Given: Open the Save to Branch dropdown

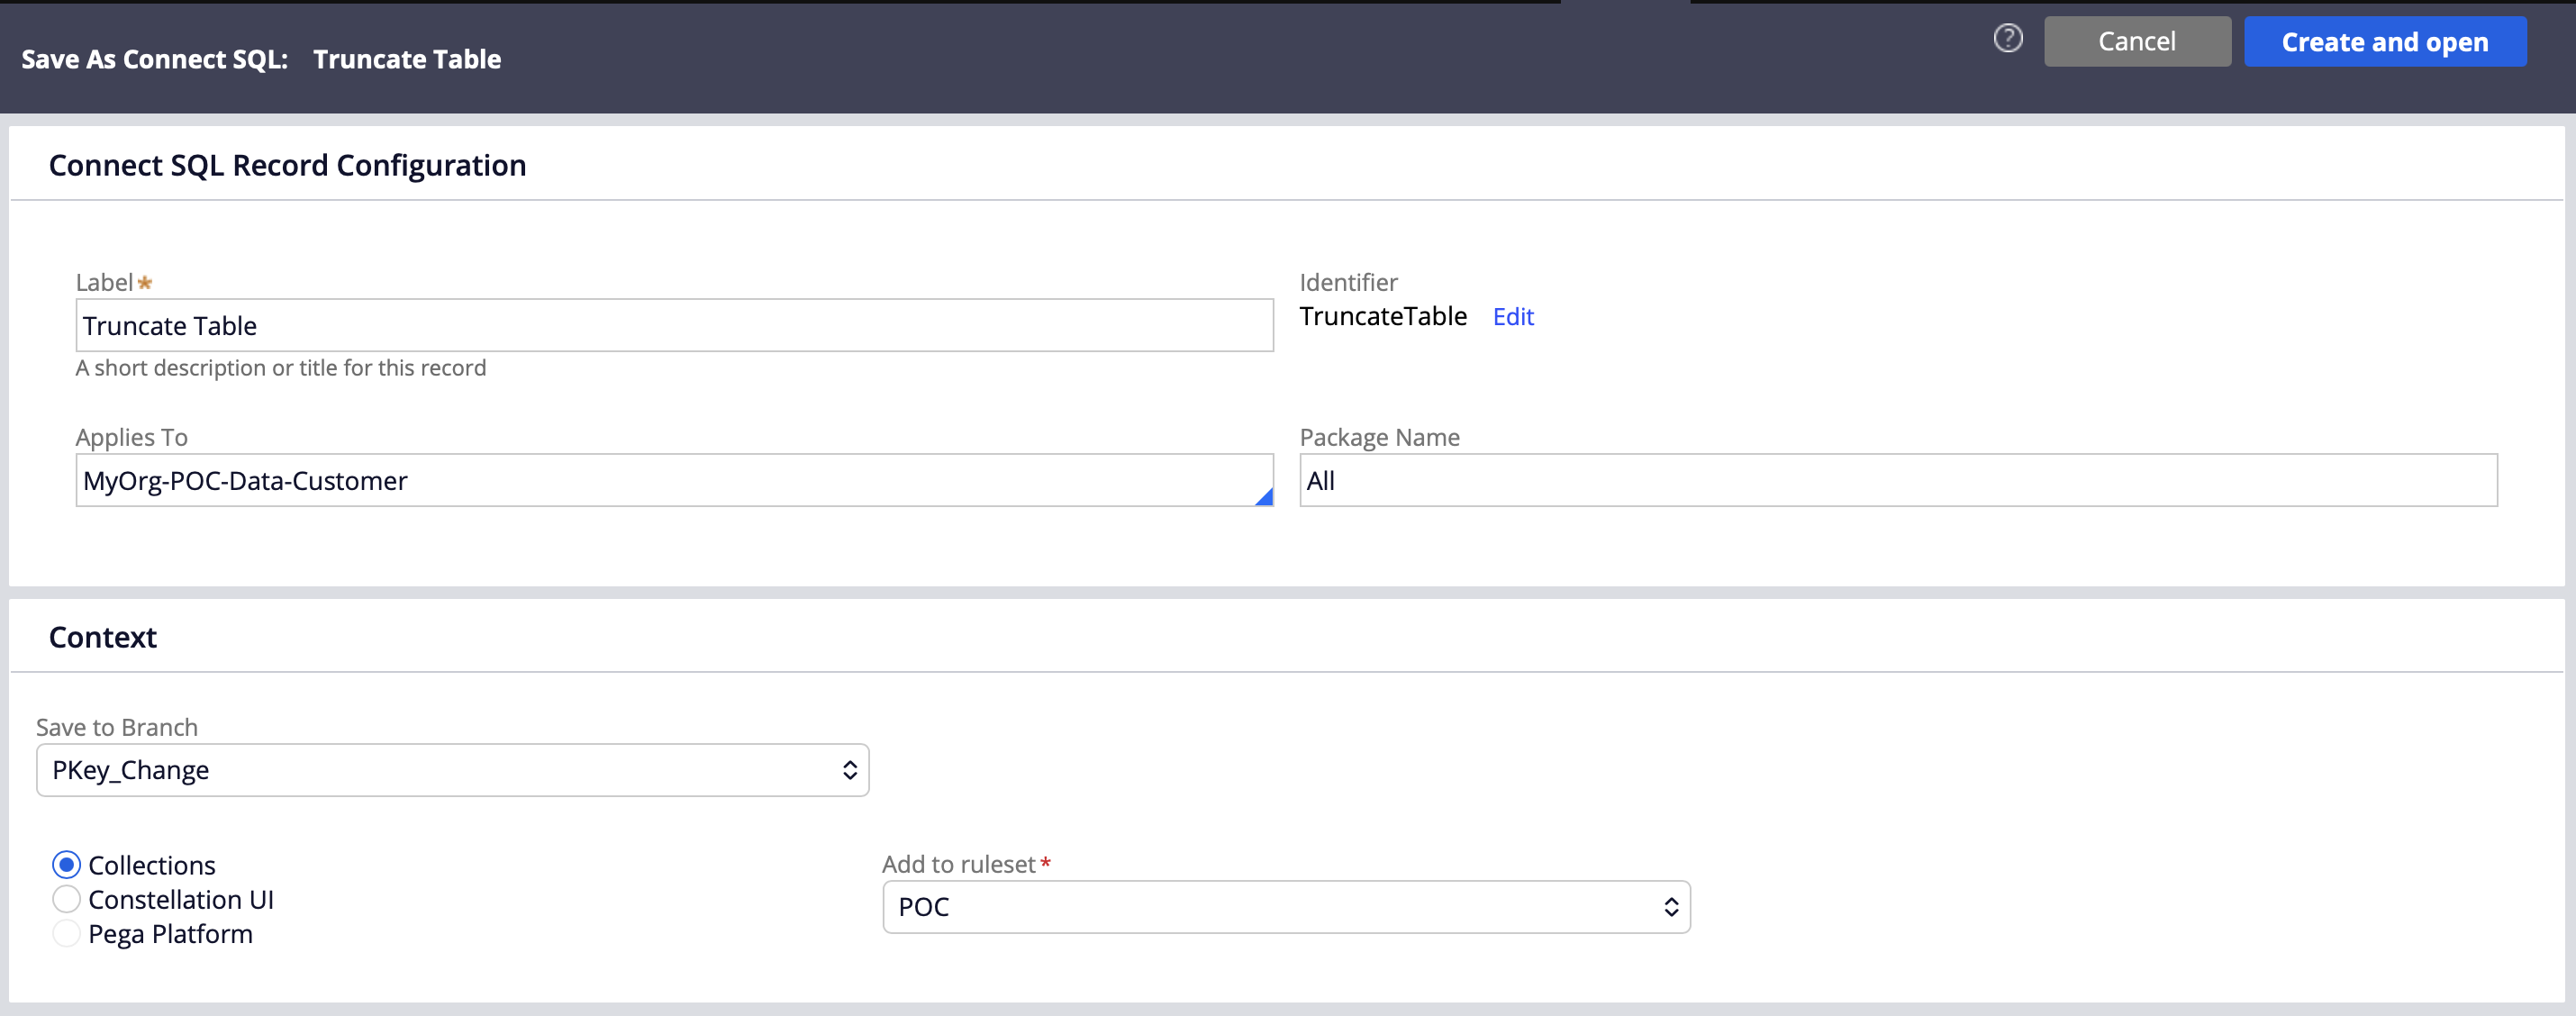Looking at the screenshot, I should (450, 769).
